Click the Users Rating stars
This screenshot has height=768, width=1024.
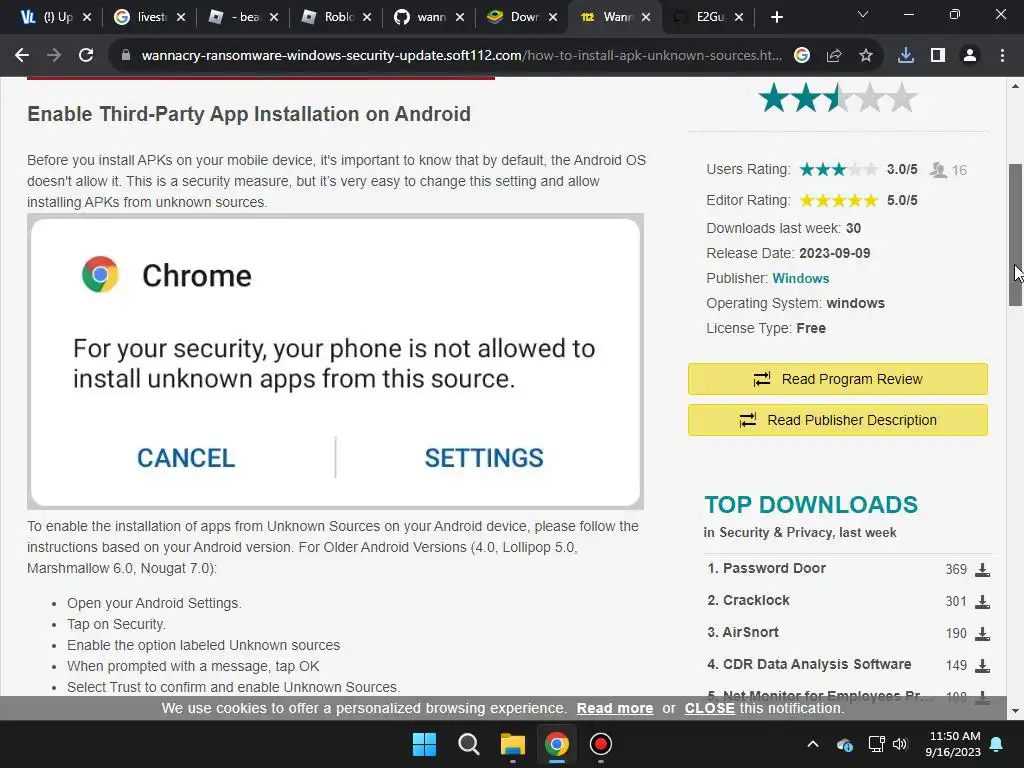click(839, 170)
